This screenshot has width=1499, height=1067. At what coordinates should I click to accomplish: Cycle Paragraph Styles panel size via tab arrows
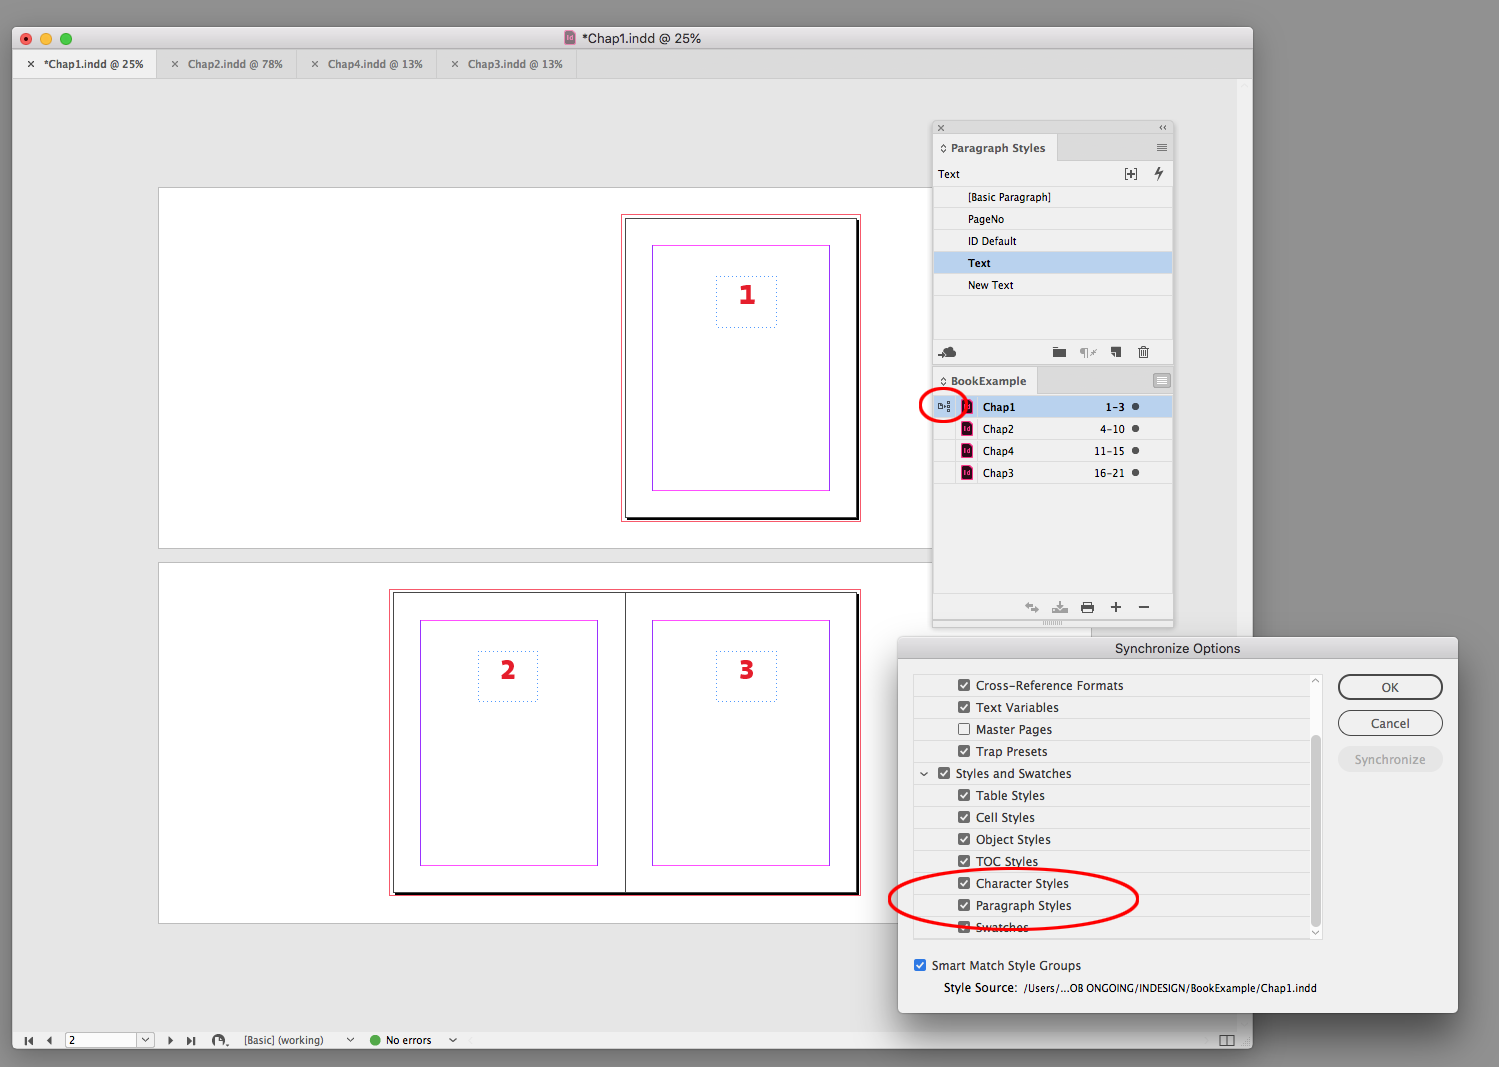(943, 148)
